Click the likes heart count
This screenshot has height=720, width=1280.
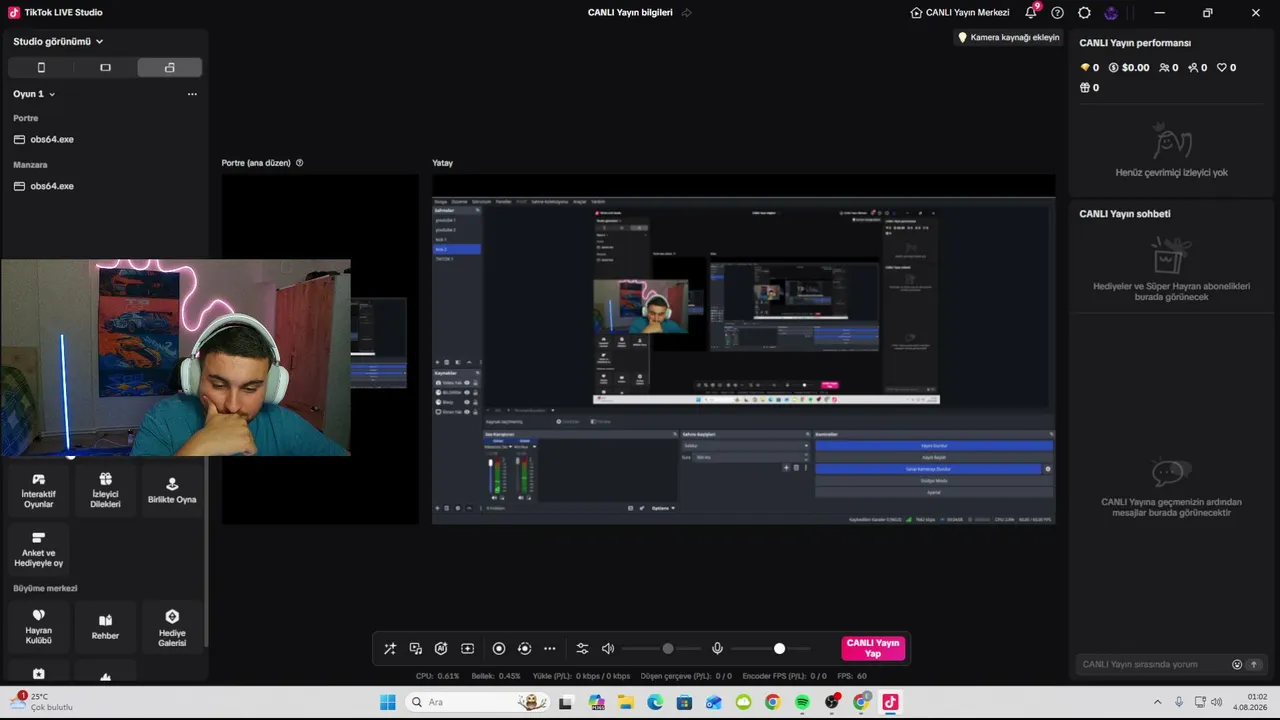[x=1226, y=68]
